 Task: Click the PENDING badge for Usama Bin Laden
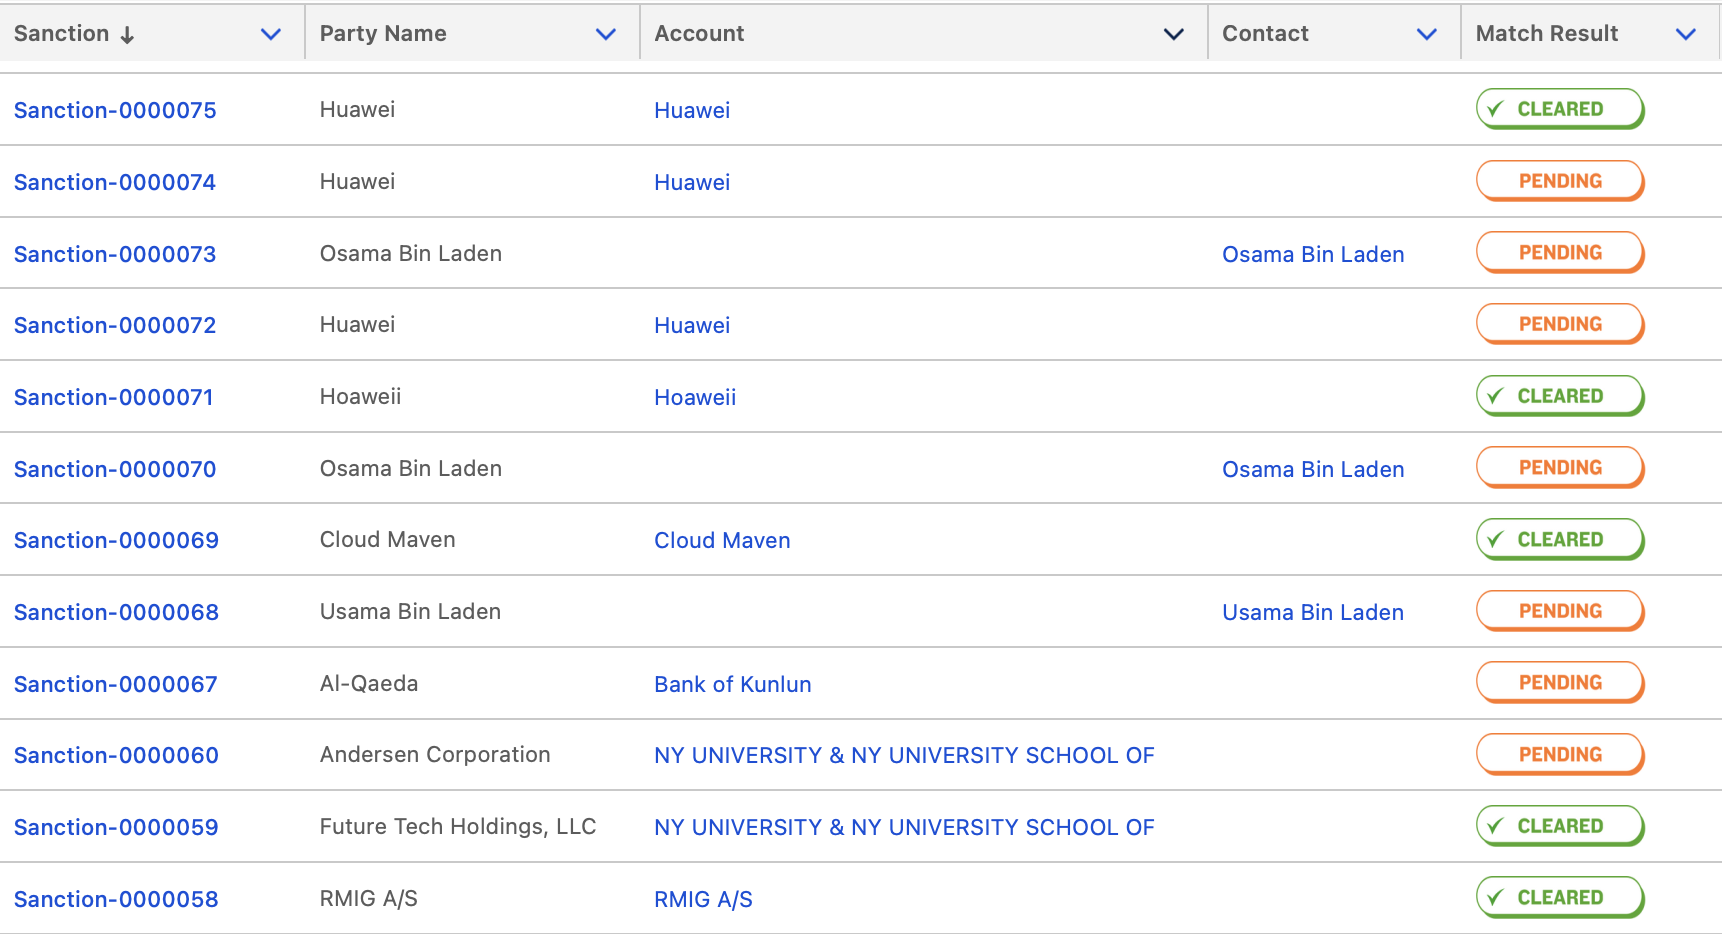coord(1560,611)
